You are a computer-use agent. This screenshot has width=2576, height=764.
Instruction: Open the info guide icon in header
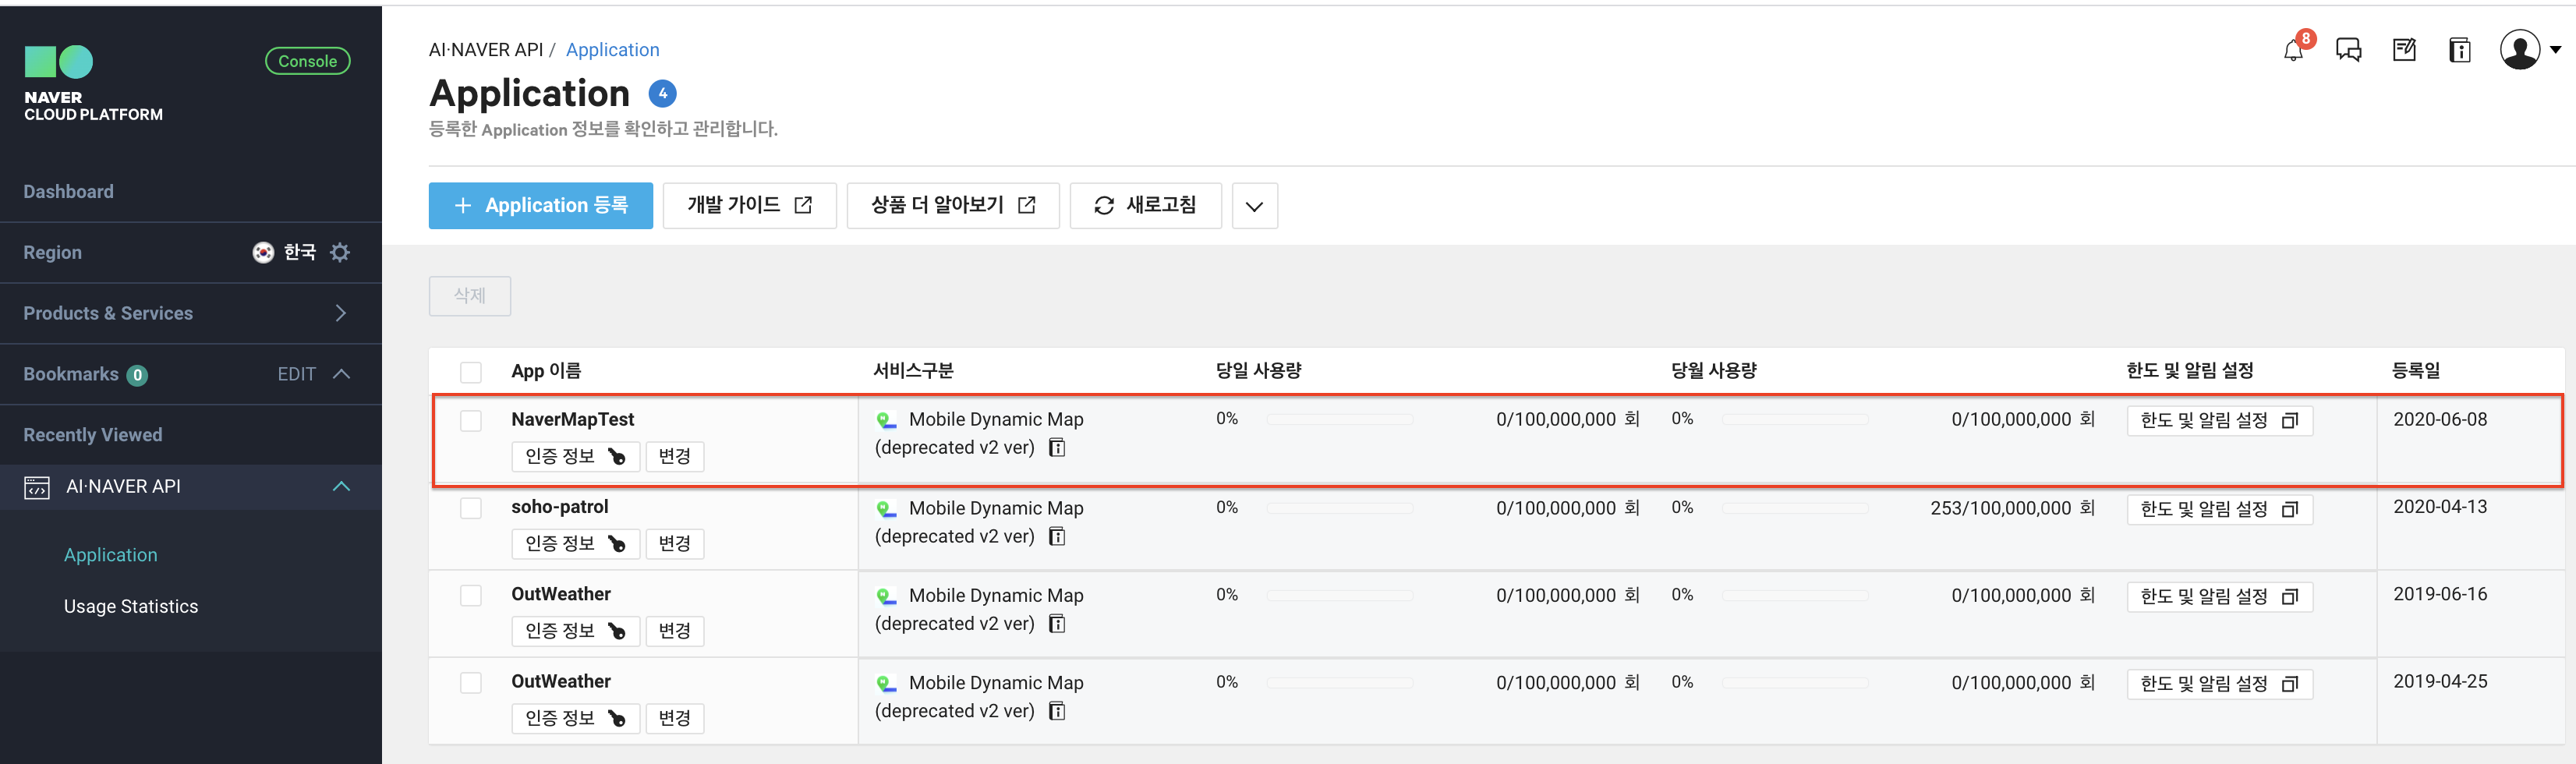coord(2460,50)
